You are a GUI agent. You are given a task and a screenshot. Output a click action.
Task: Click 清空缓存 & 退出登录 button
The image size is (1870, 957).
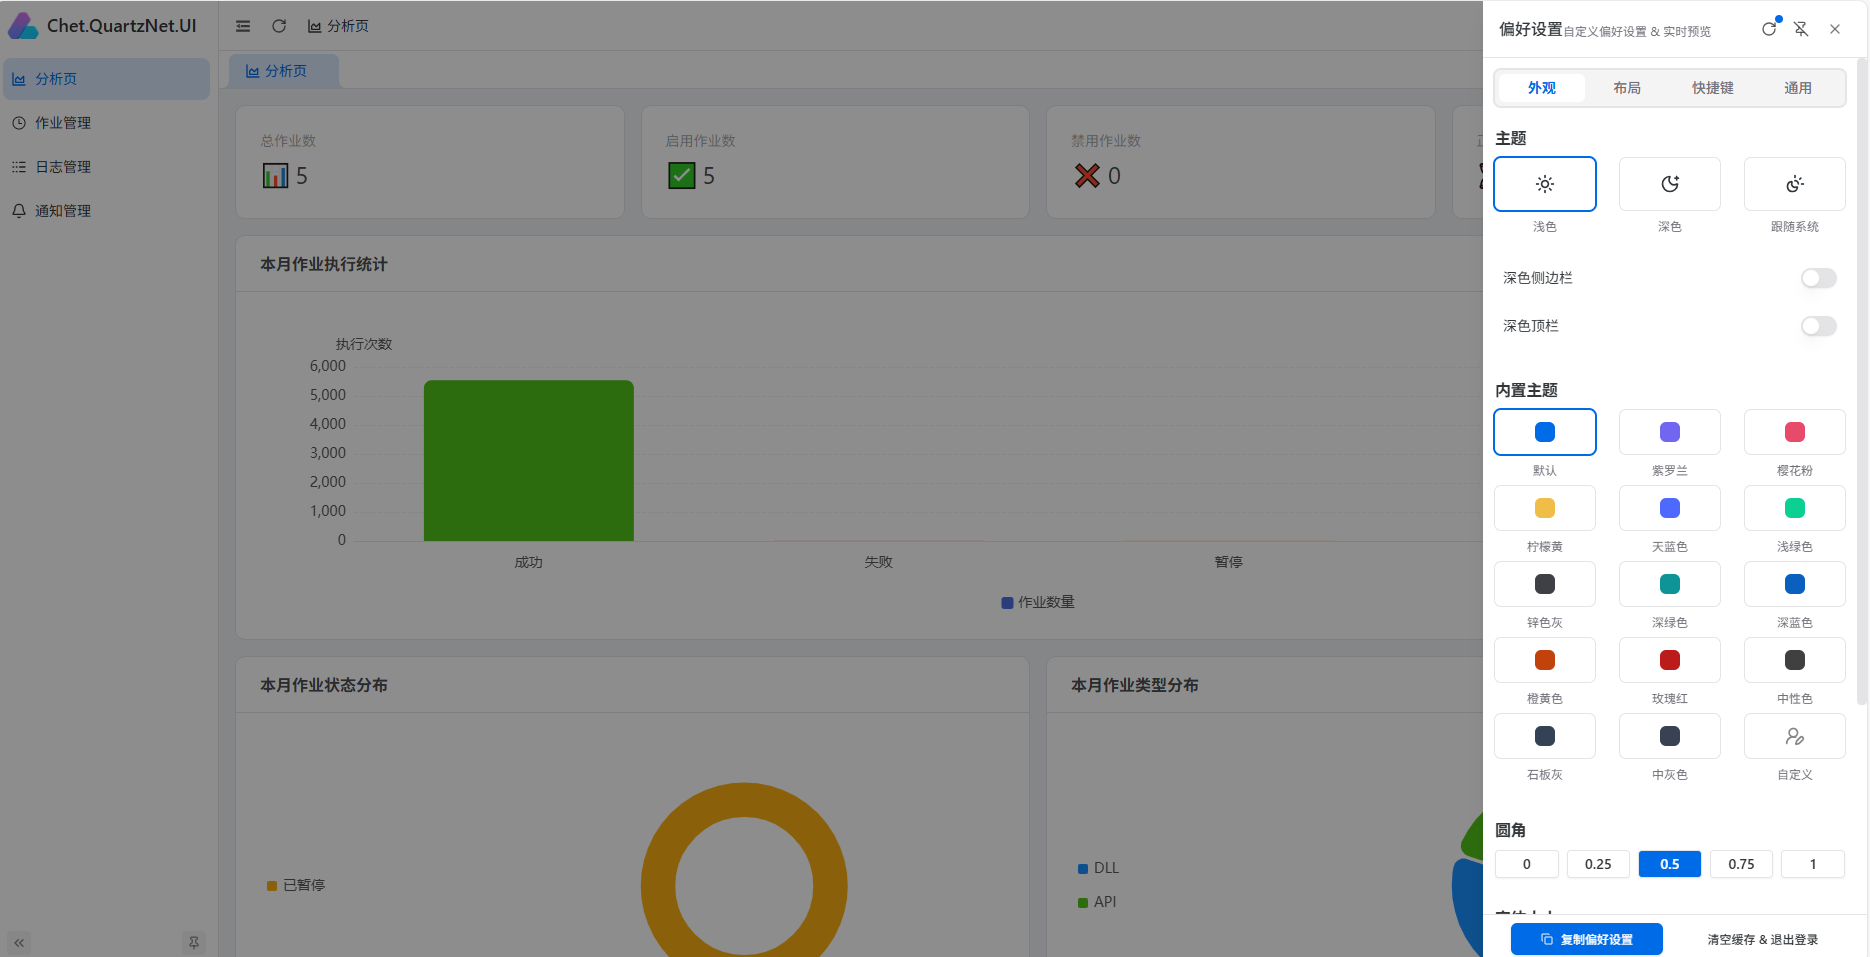(1763, 939)
